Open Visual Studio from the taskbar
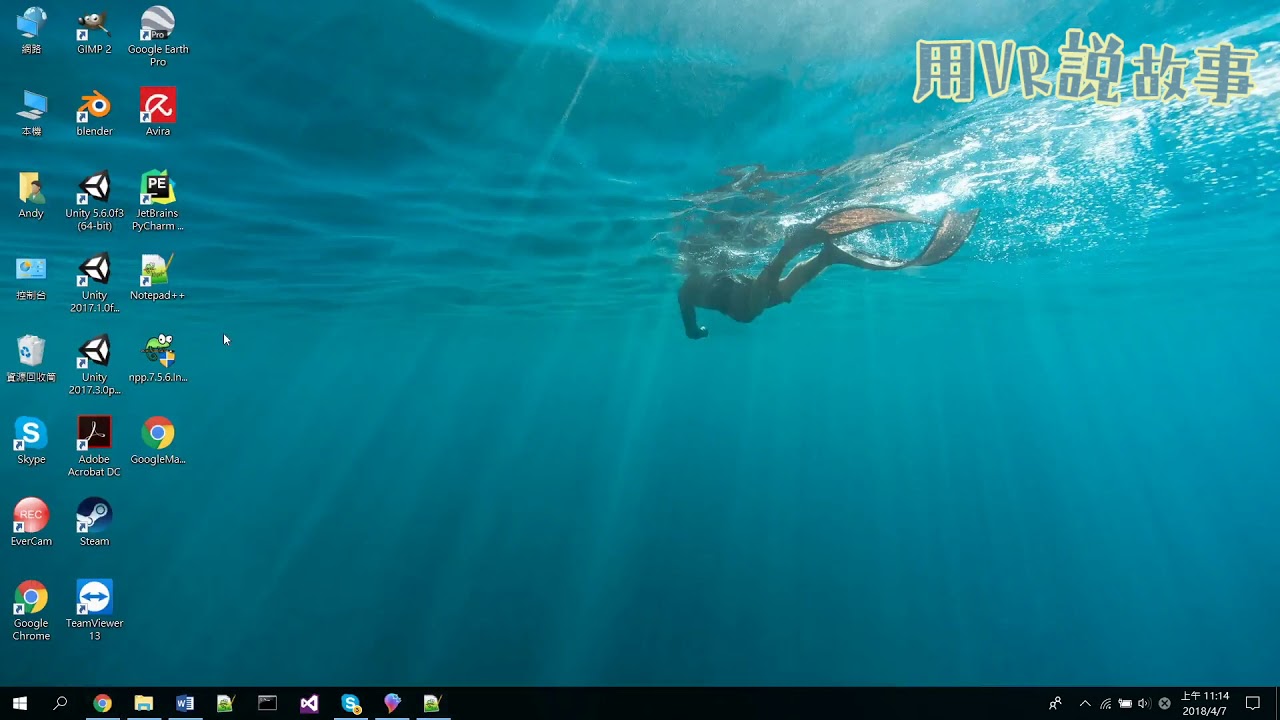The image size is (1280, 720). click(x=309, y=703)
